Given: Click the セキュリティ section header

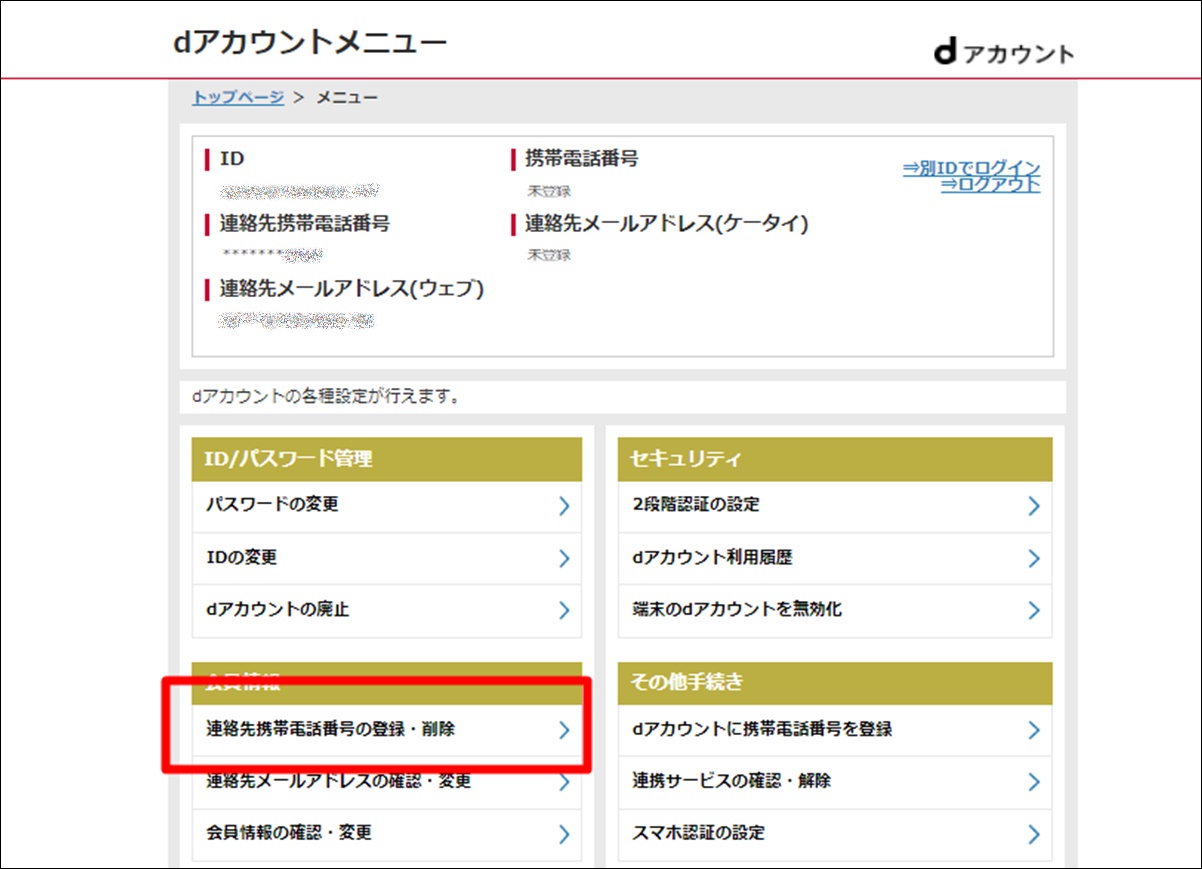Looking at the screenshot, I should (x=835, y=459).
